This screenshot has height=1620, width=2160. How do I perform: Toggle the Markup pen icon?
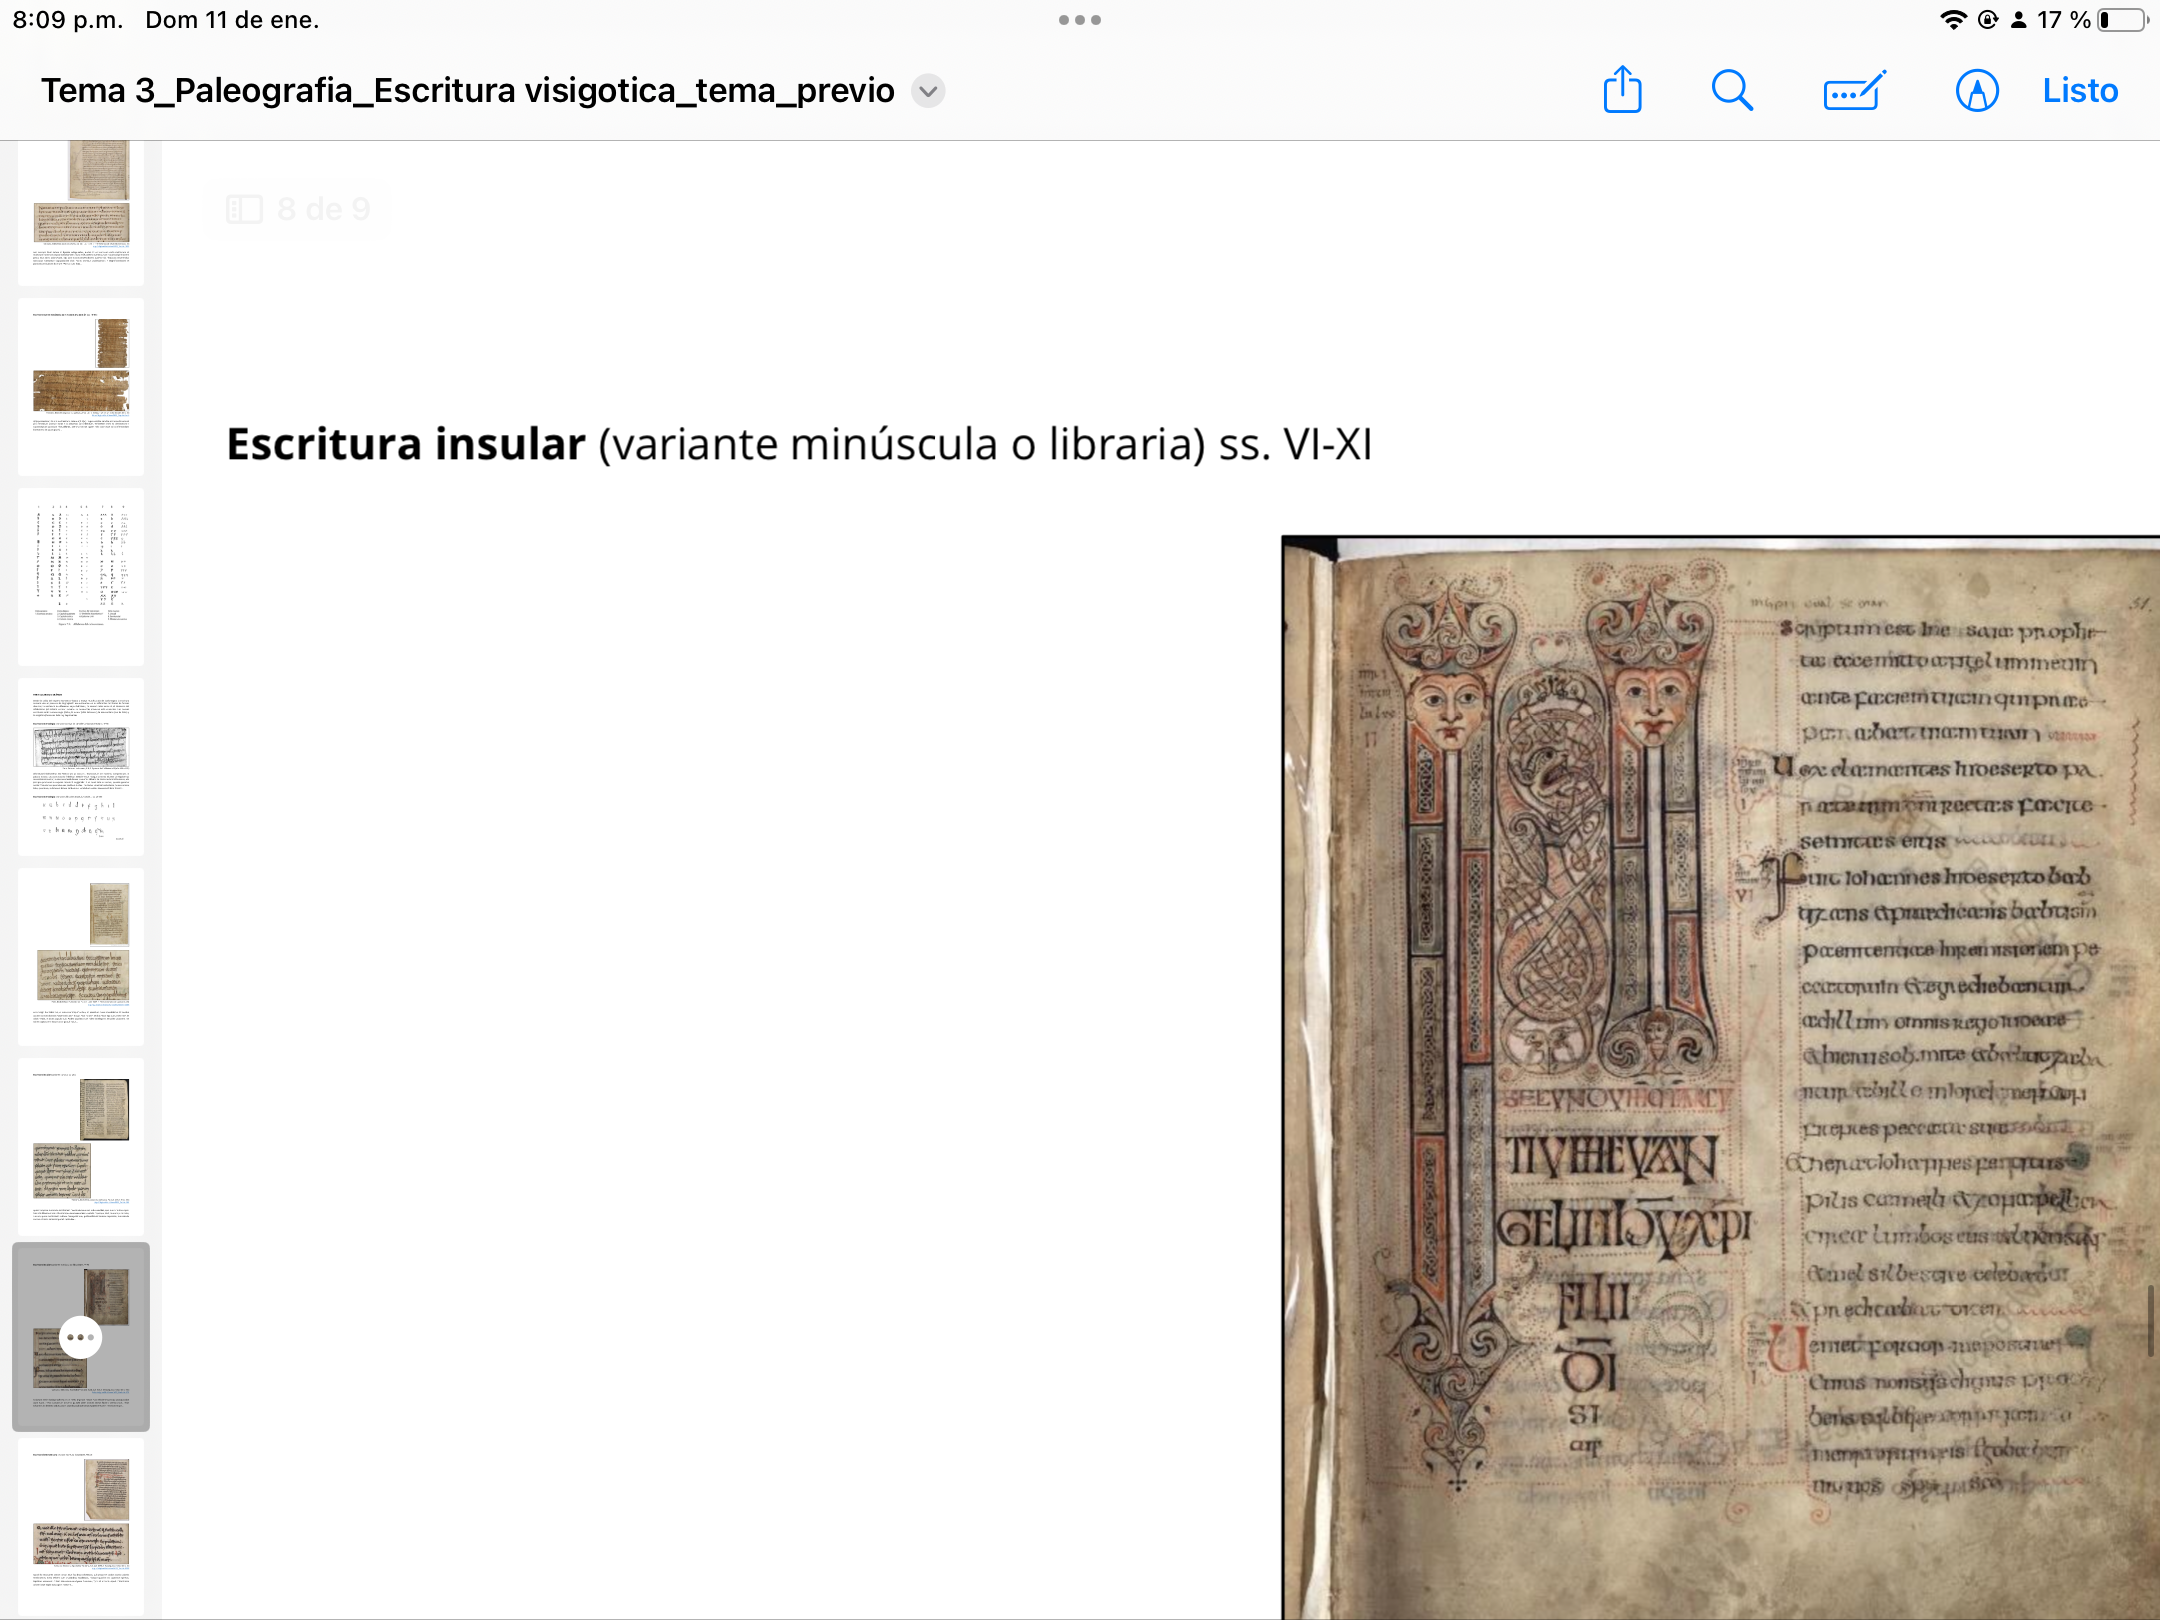[x=1977, y=91]
